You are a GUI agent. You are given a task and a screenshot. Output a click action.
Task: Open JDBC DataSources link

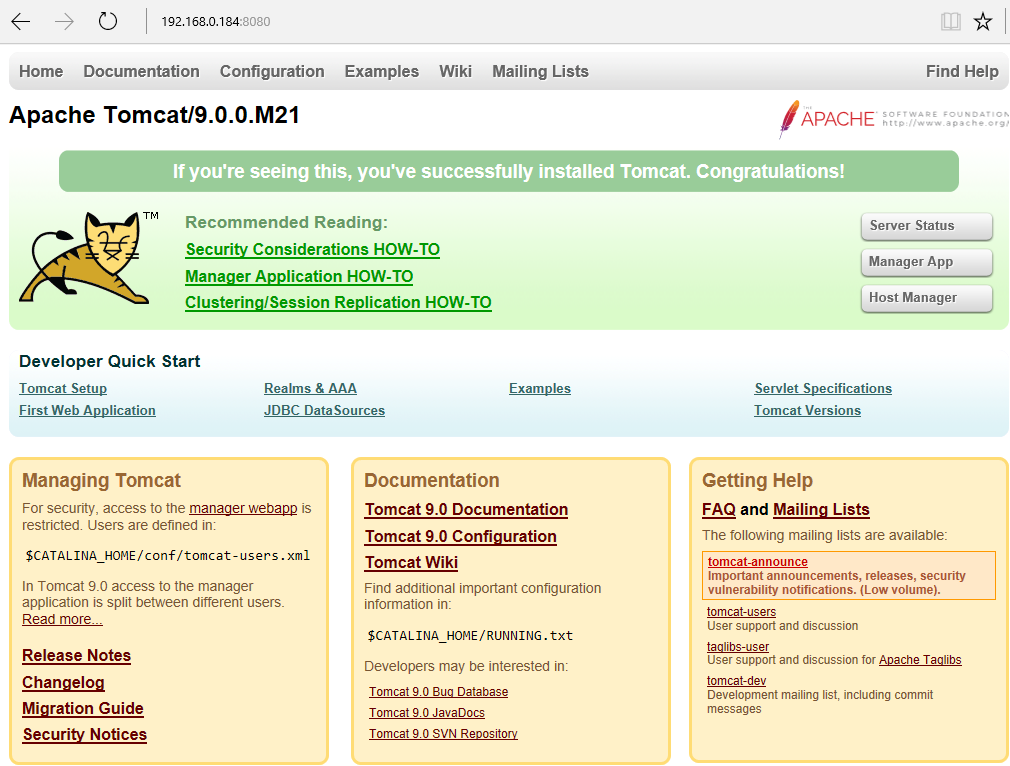pos(324,410)
